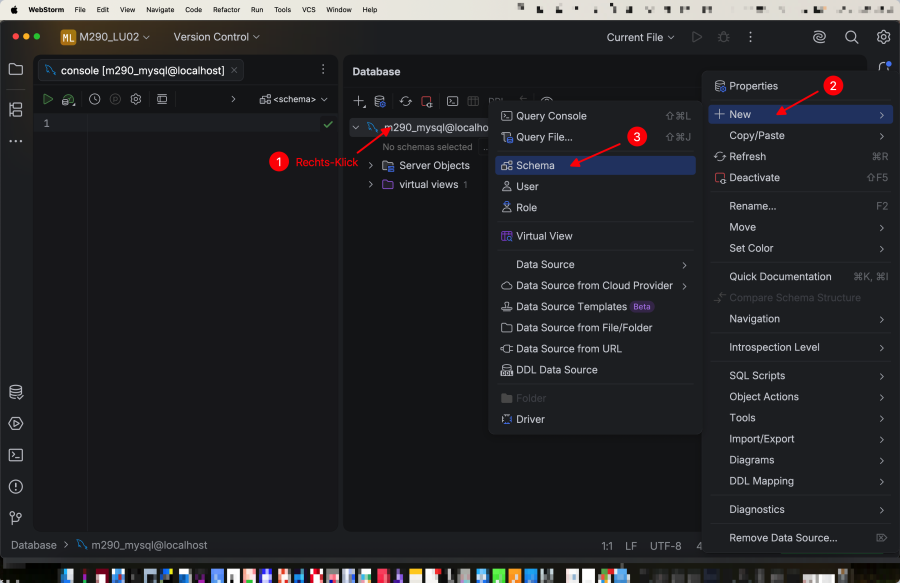Open the AI Assistant spiral icon
The image size is (900, 583).
coord(819,37)
